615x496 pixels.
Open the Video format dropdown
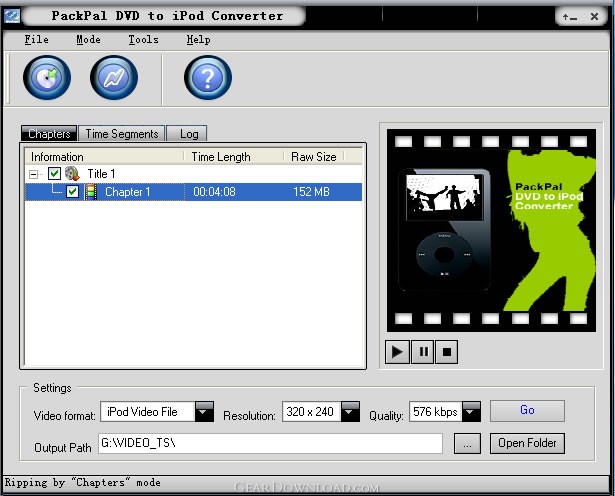204,412
